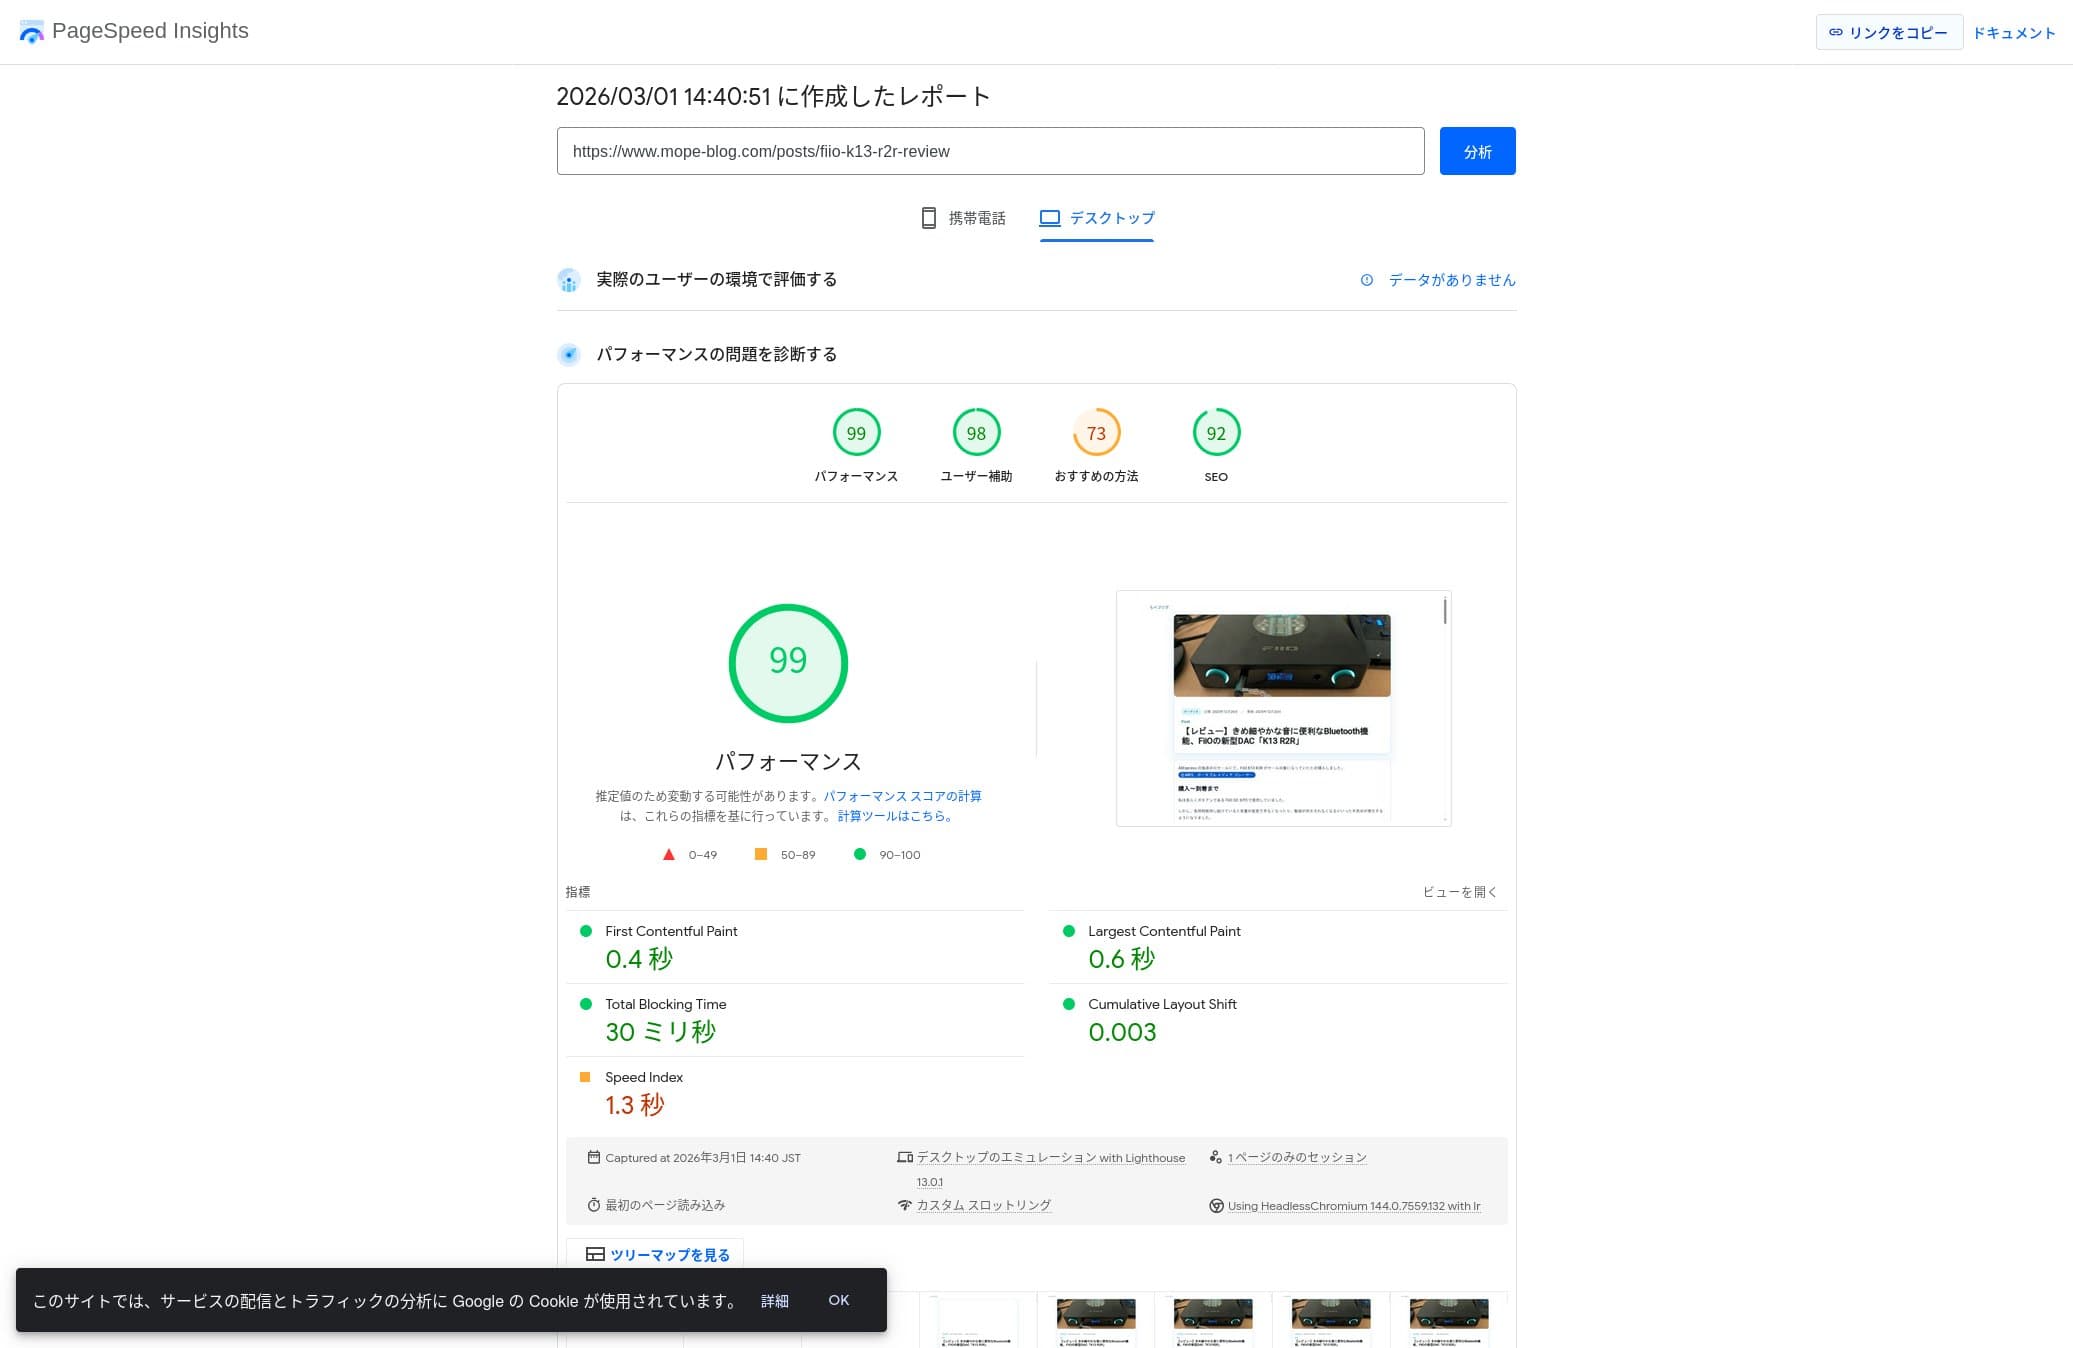
Task: Click the large 99 performance gauge
Action: click(788, 662)
